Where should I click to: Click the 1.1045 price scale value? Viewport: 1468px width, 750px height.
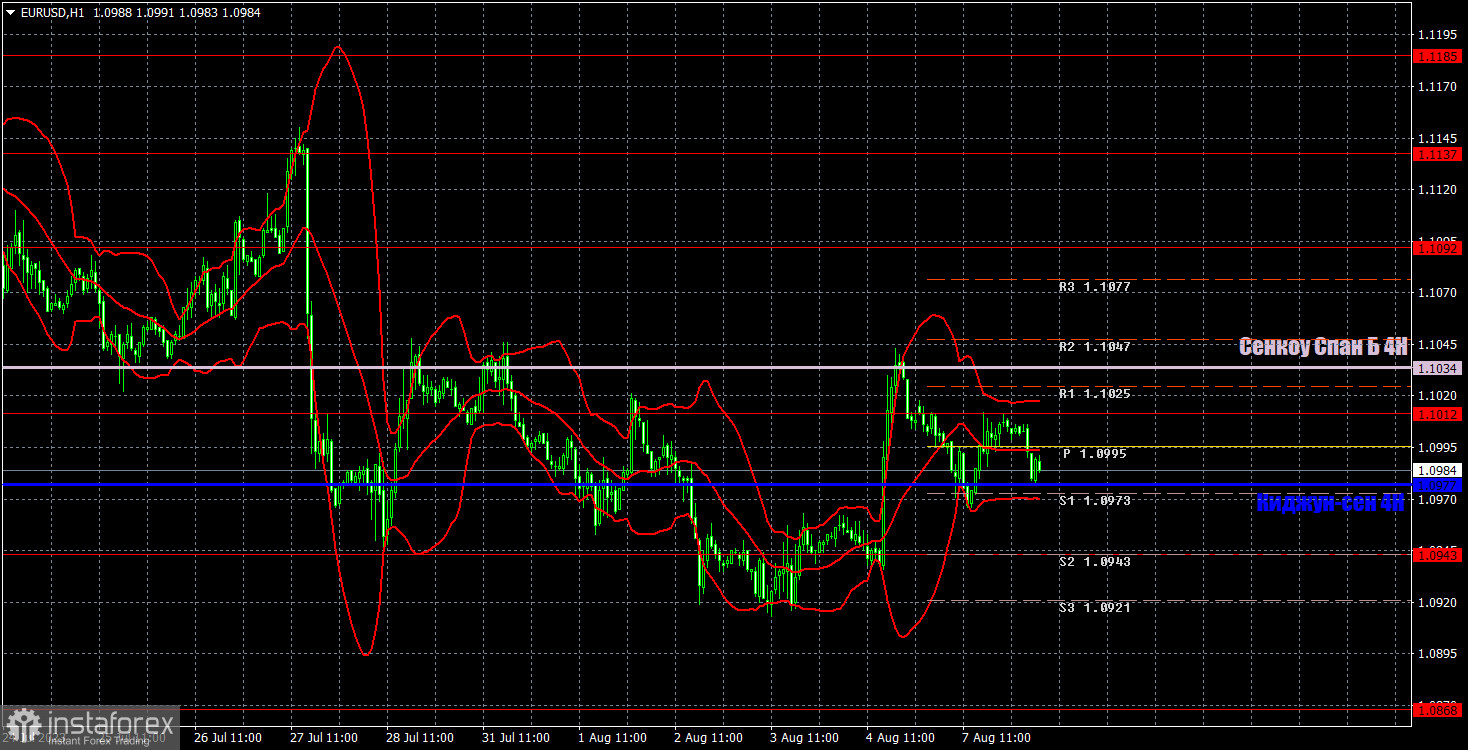[x=1437, y=344]
